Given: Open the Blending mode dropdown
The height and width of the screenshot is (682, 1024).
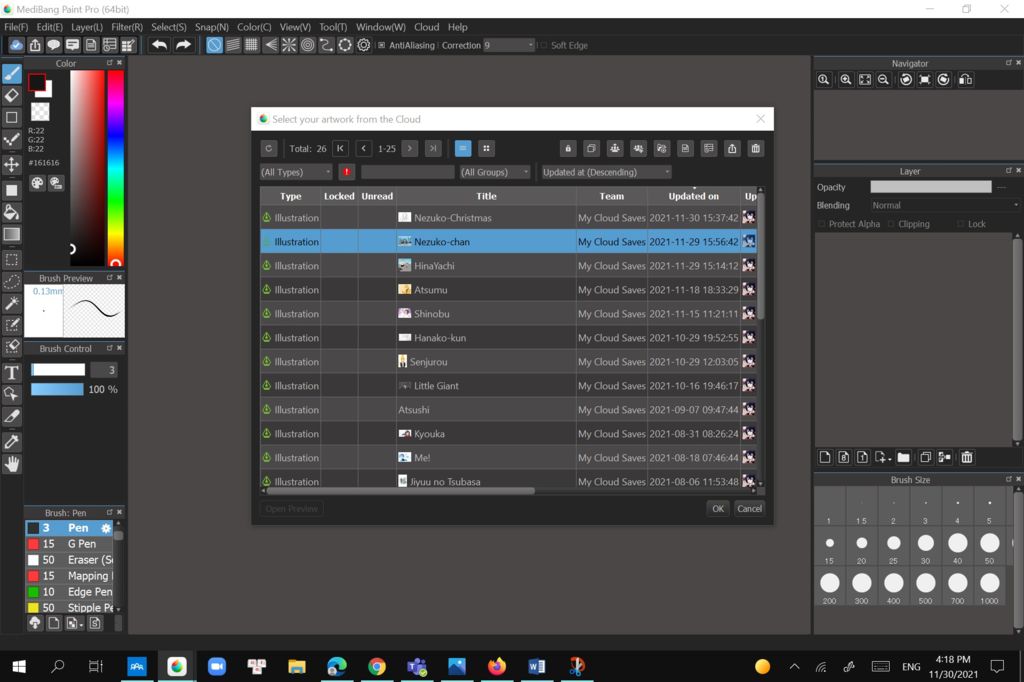Looking at the screenshot, I should point(944,205).
